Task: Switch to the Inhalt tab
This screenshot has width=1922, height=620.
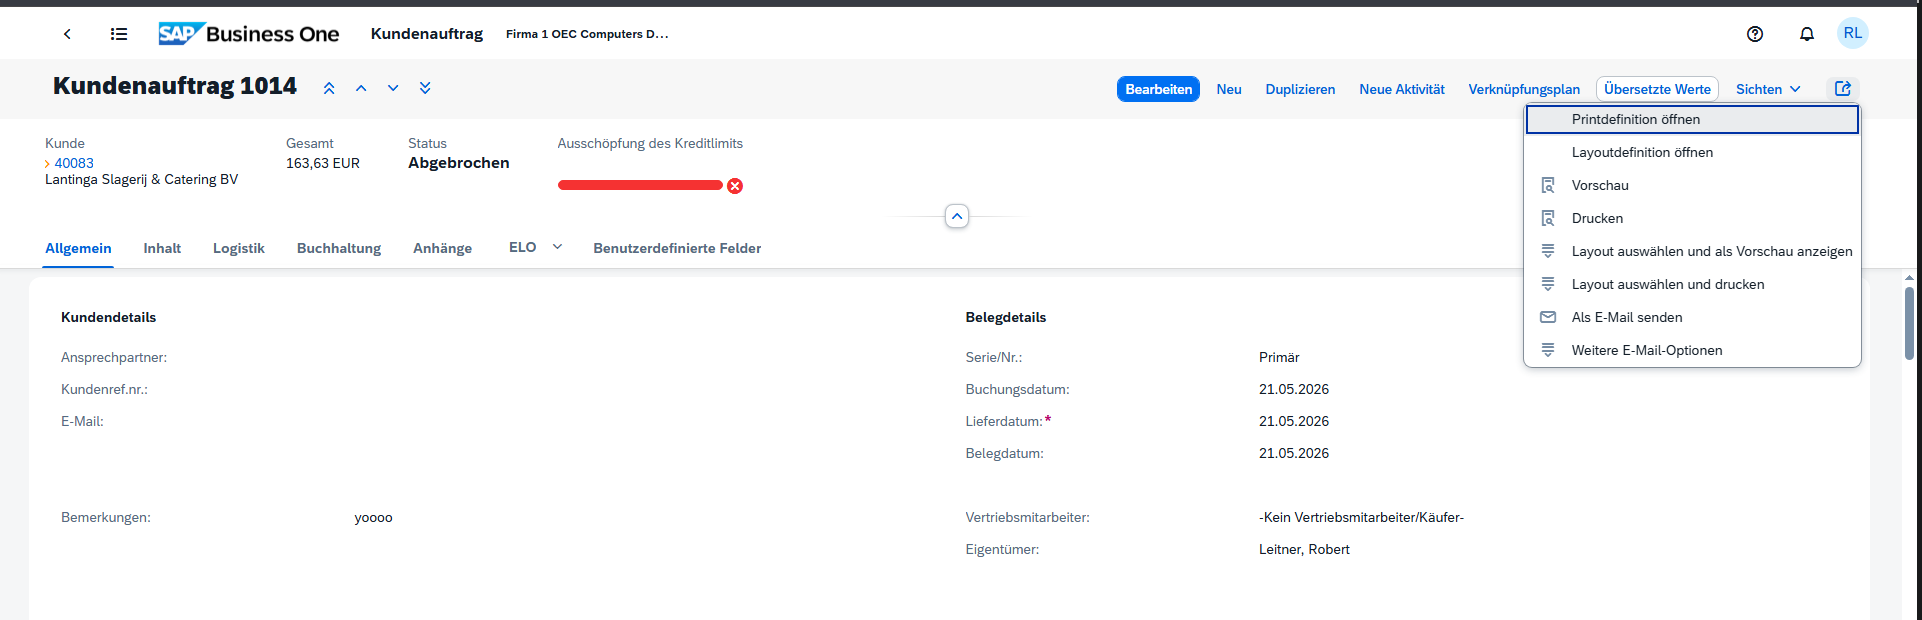Action: click(x=162, y=248)
